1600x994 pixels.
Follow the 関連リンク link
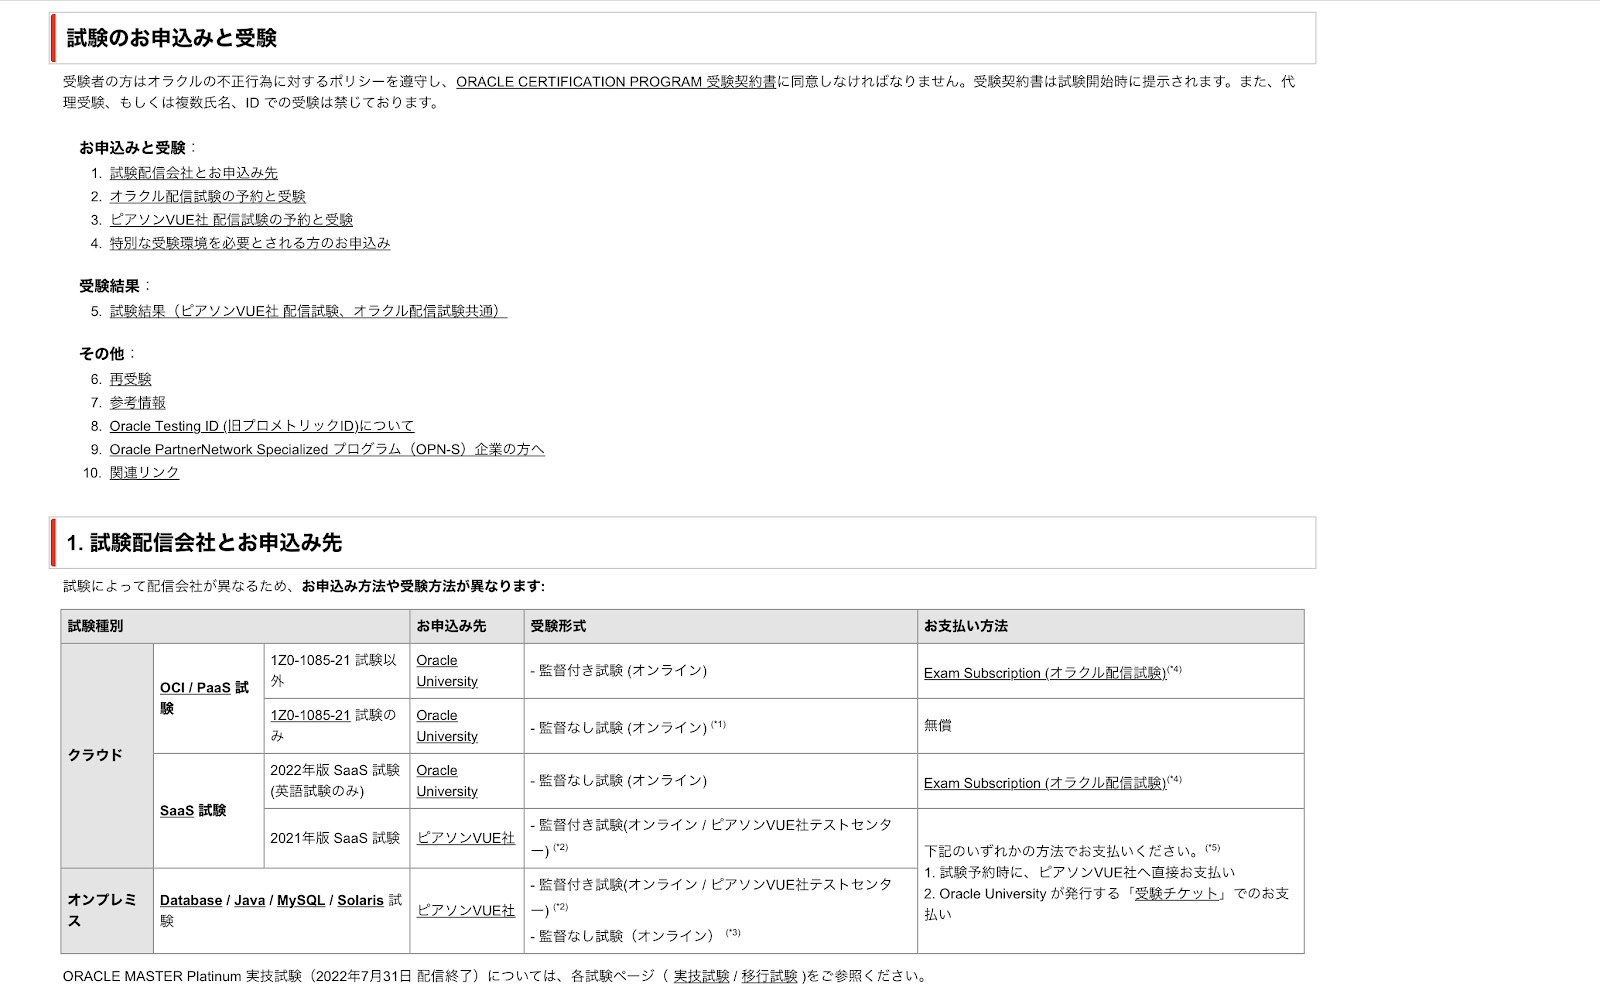[x=145, y=472]
